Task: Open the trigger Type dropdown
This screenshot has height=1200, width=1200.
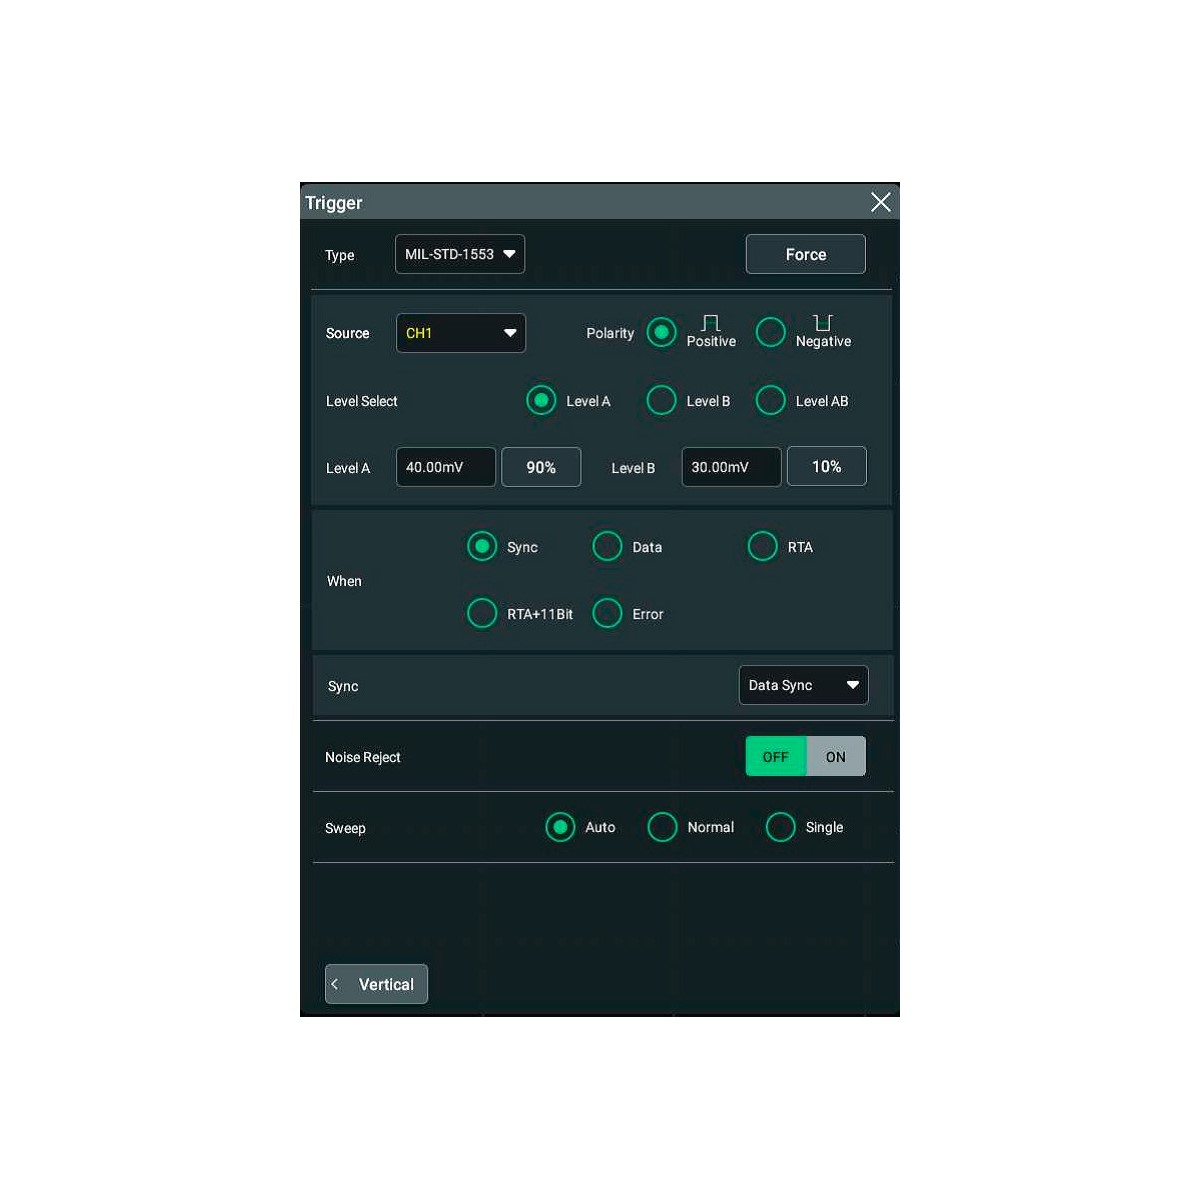Action: [460, 254]
